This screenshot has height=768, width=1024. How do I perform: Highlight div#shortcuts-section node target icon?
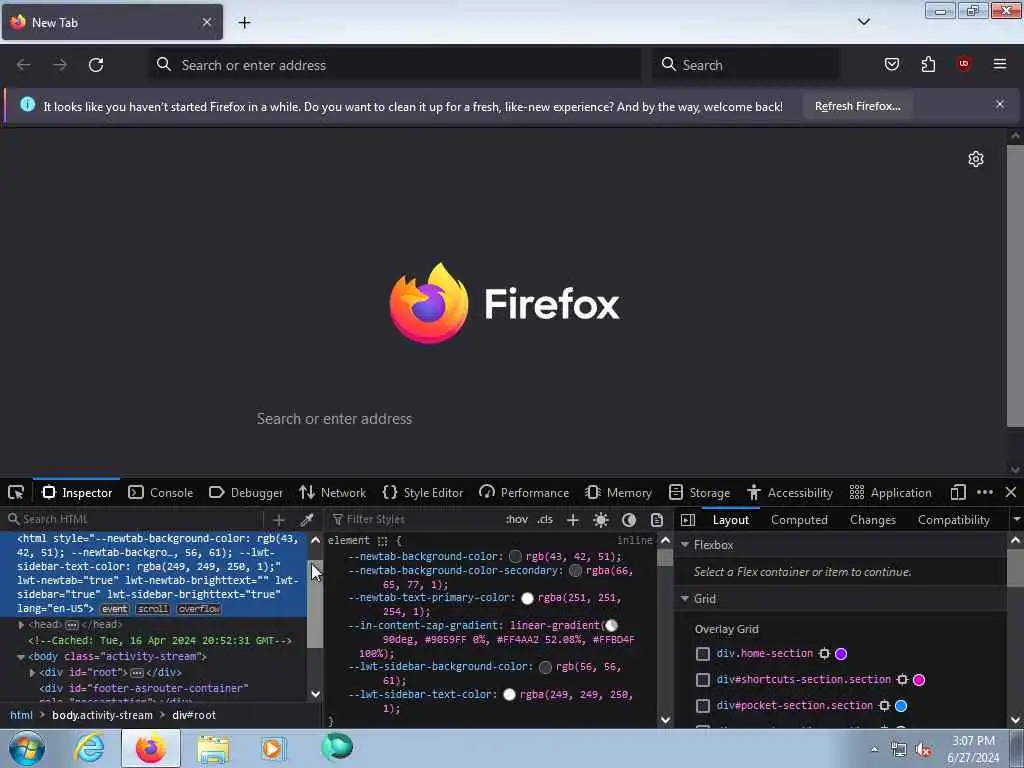(x=903, y=680)
